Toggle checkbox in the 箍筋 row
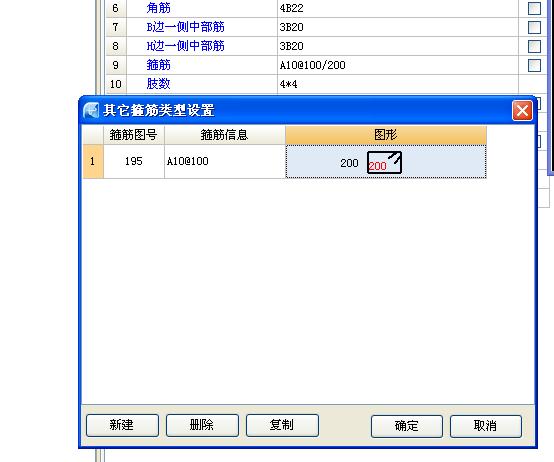 point(534,65)
